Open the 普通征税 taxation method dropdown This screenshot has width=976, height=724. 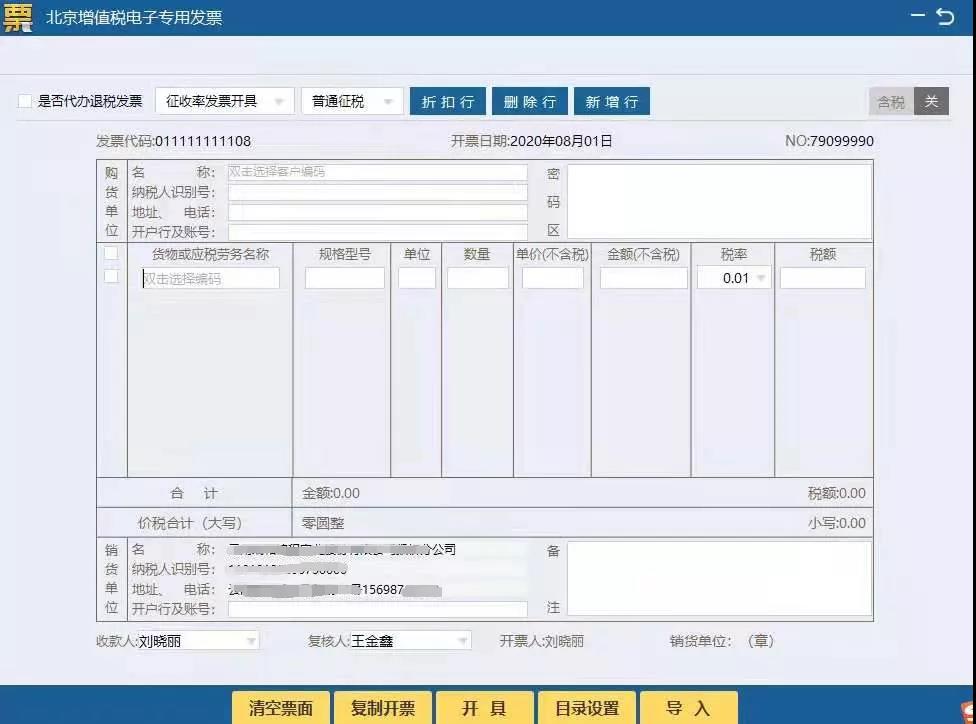tap(390, 101)
